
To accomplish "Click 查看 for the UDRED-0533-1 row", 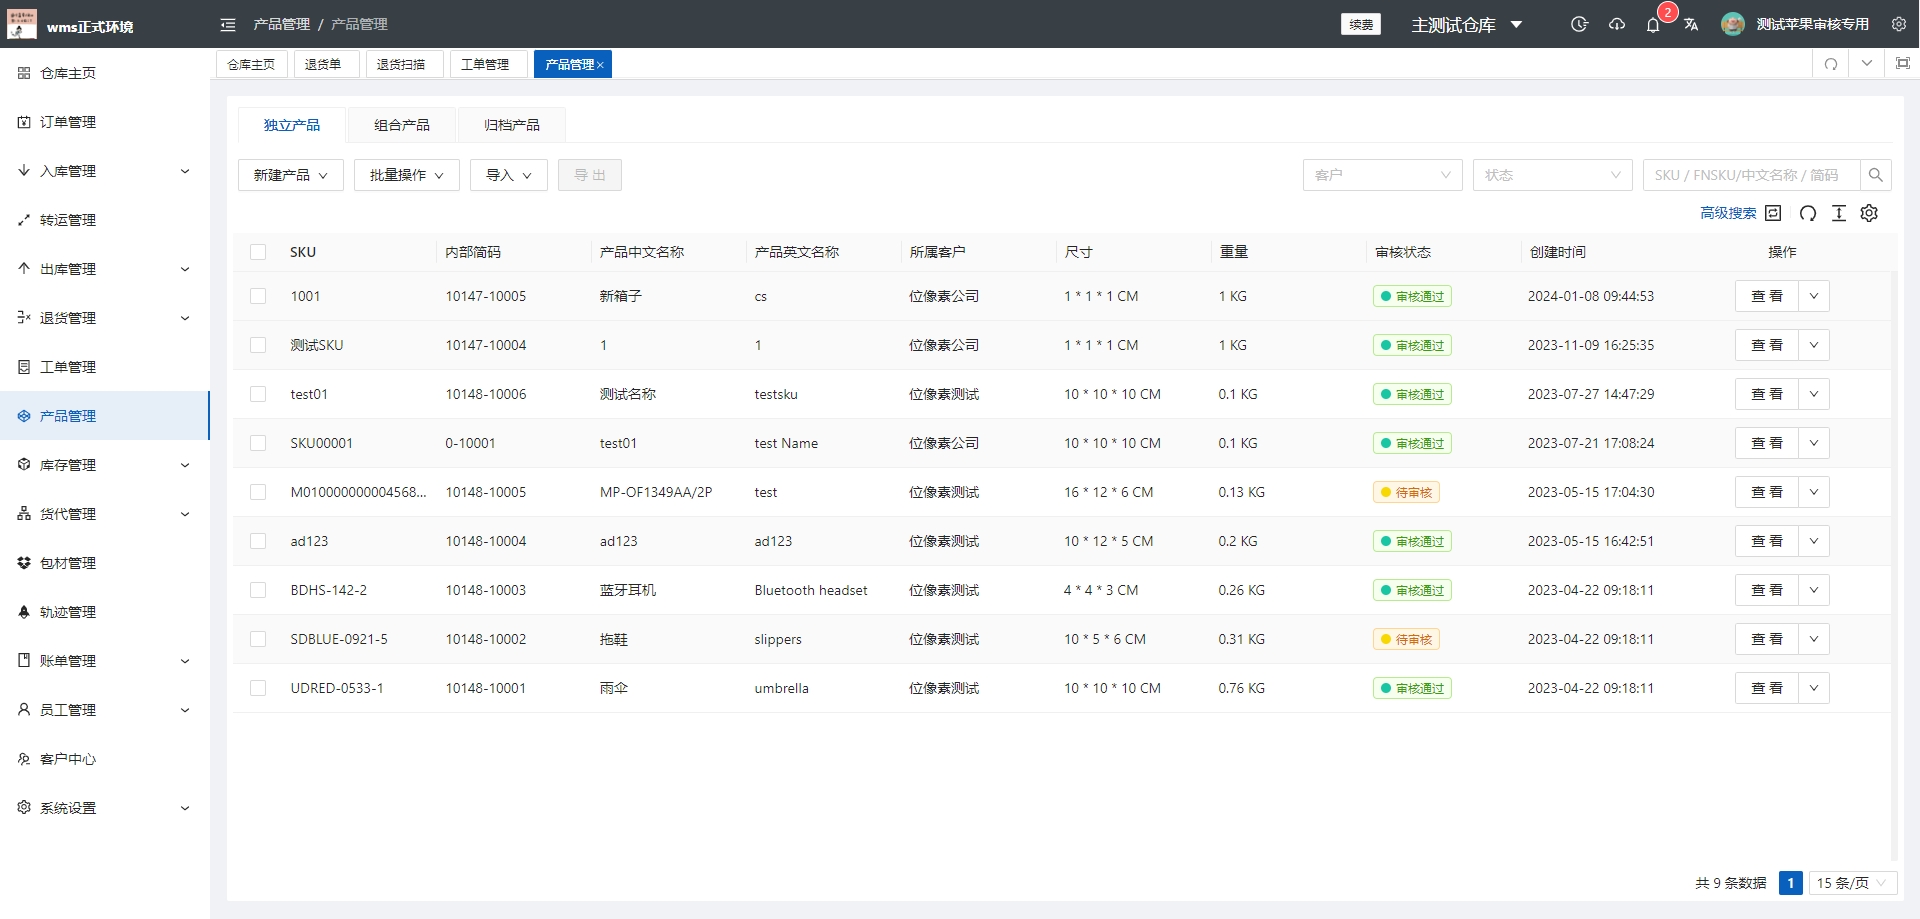I will pyautogui.click(x=1767, y=688).
